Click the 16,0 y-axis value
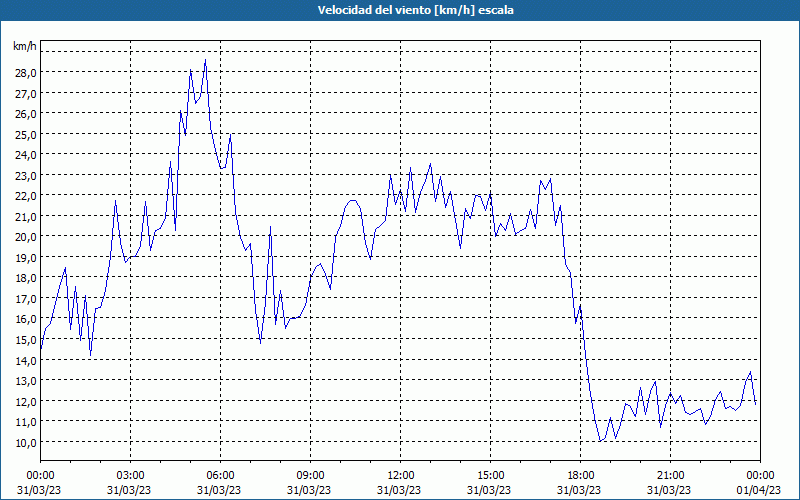The width and height of the screenshot is (800, 500). pyautogui.click(x=26, y=319)
